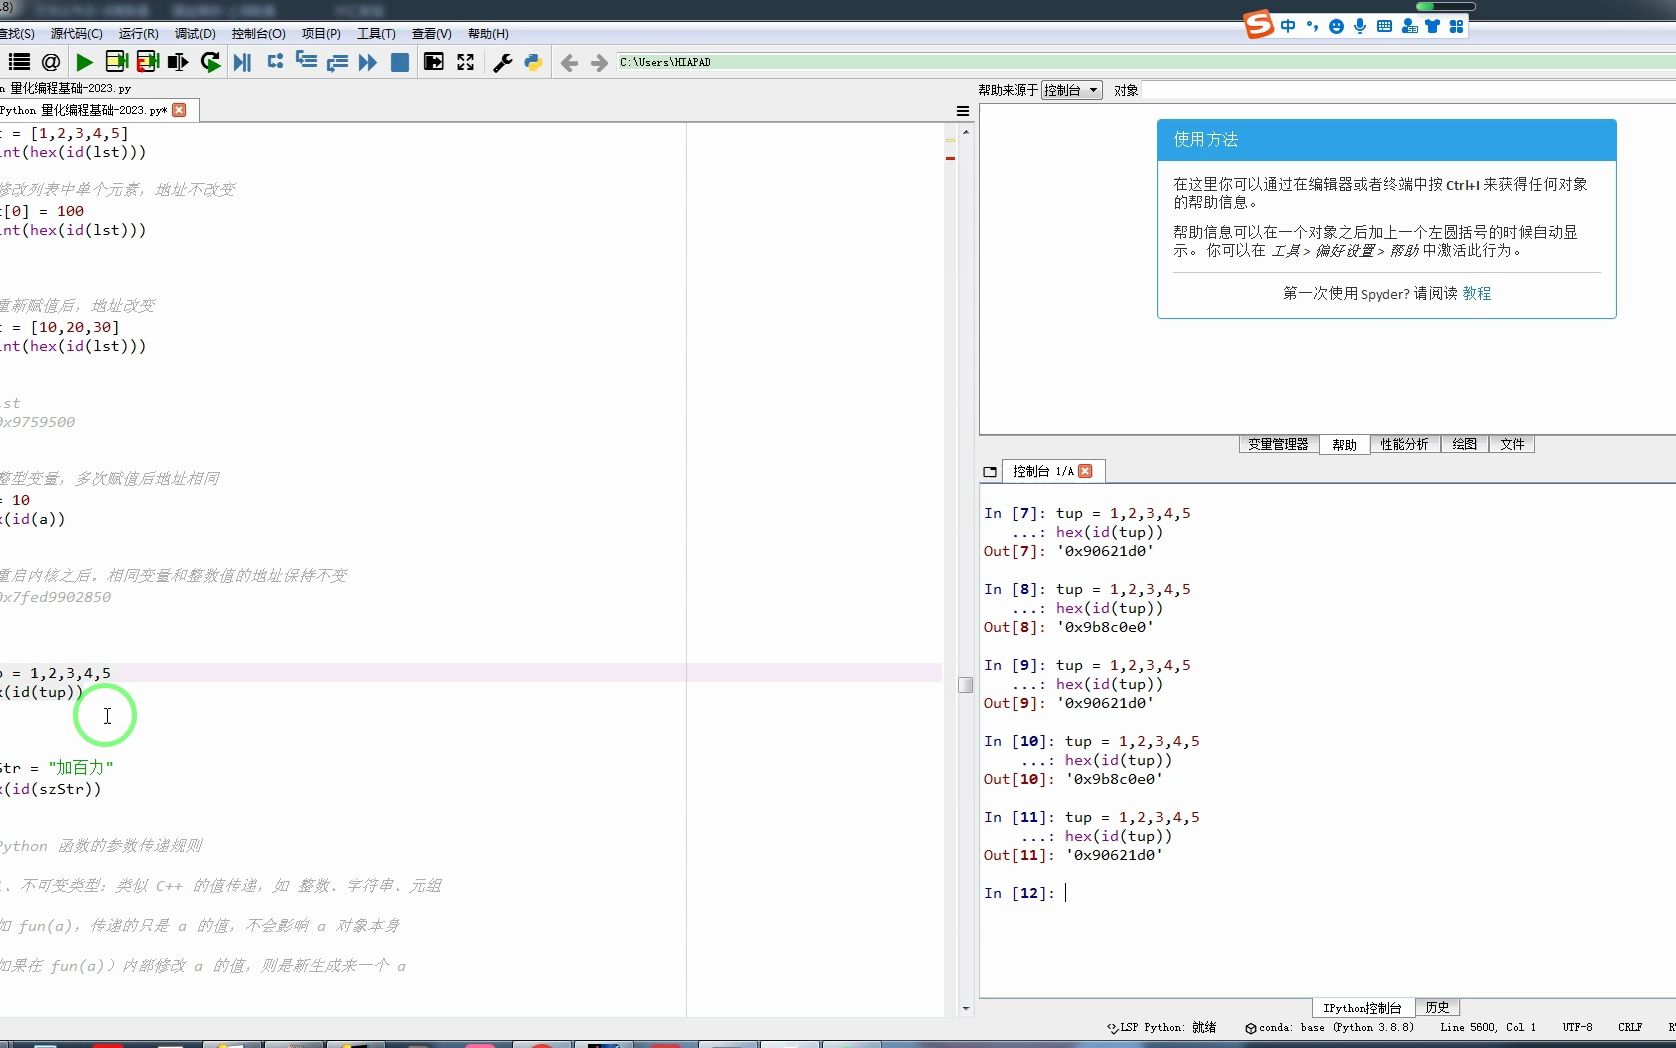The height and width of the screenshot is (1048, 1676).
Task: Continue execution with the fast-forward icon
Action: pyautogui.click(x=368, y=62)
